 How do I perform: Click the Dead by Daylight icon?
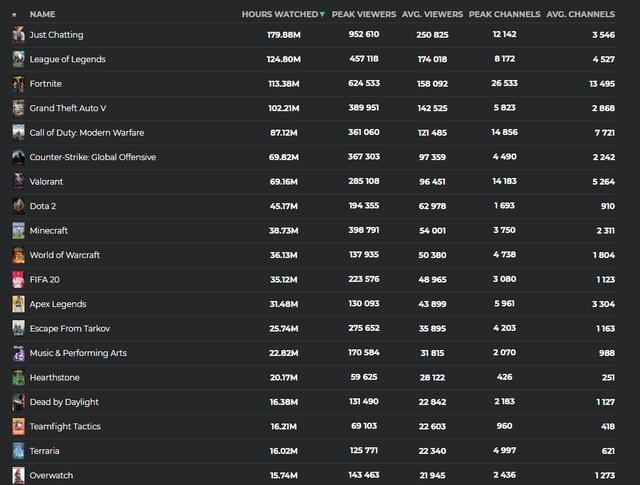pos(18,402)
